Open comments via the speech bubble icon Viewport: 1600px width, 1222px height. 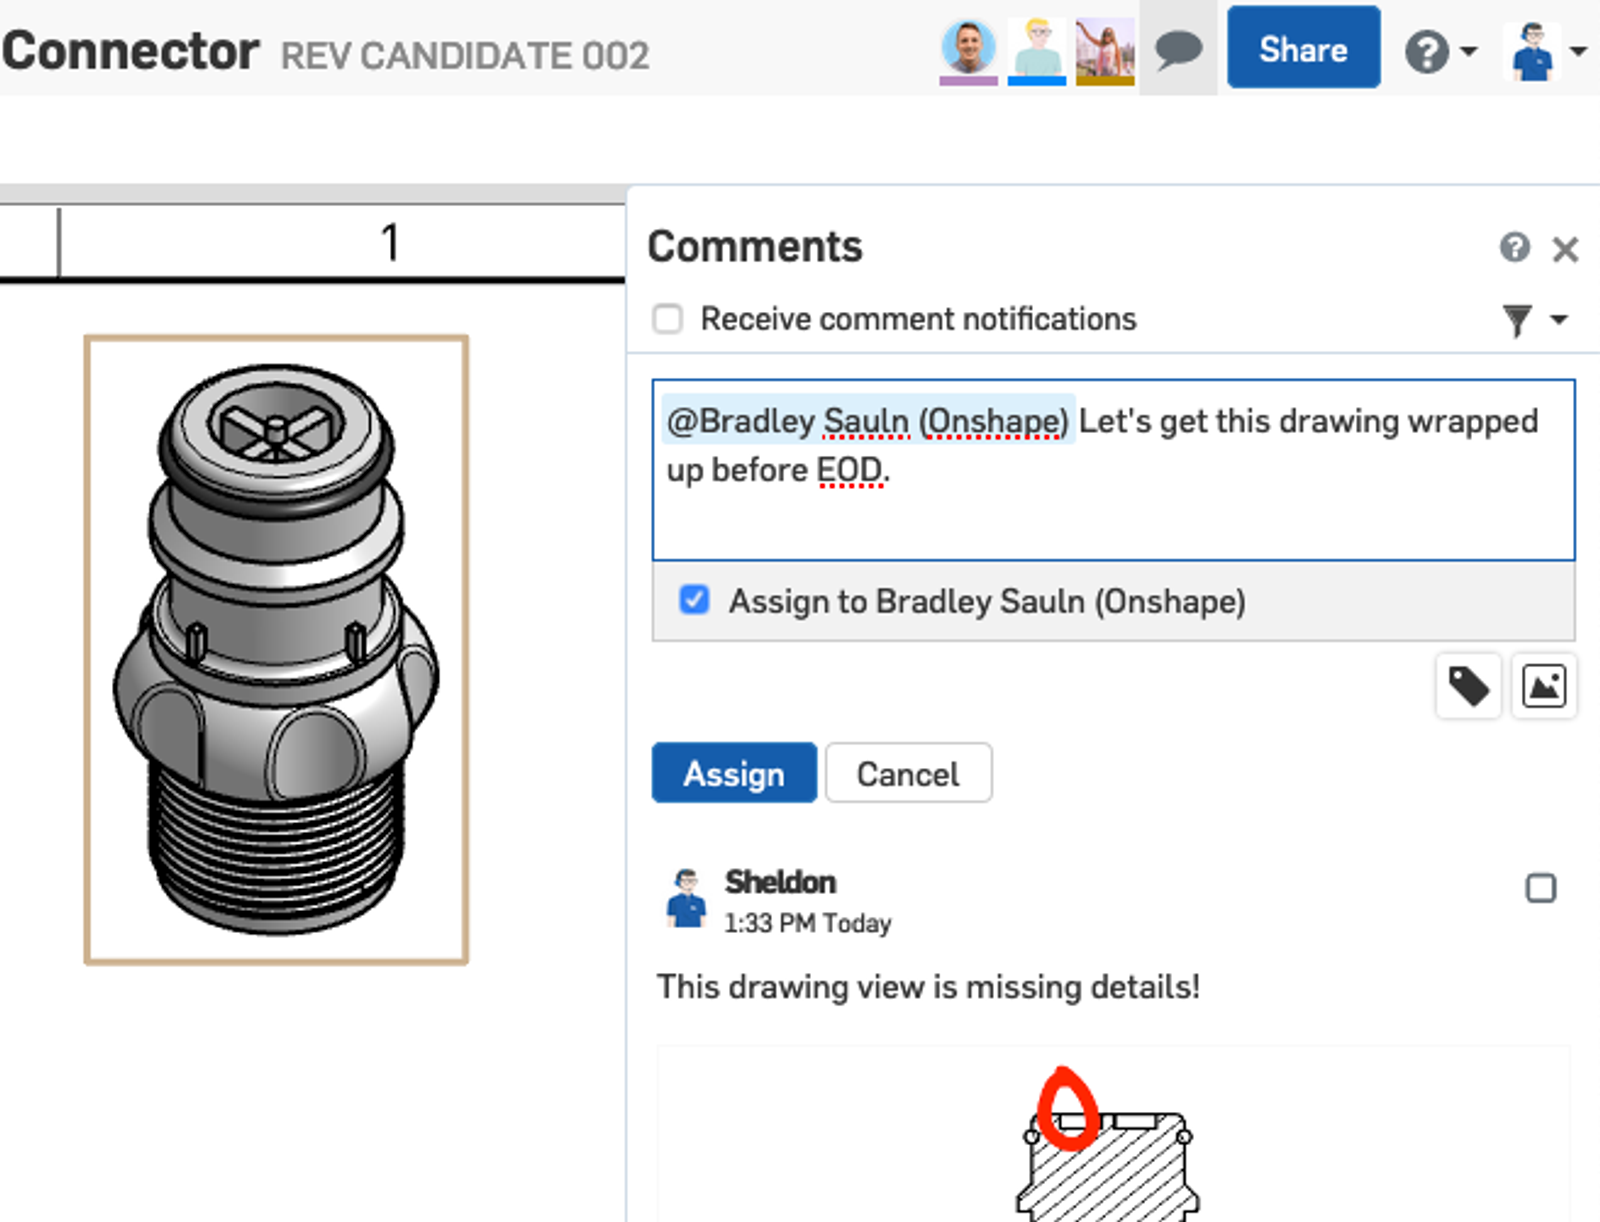click(x=1178, y=47)
